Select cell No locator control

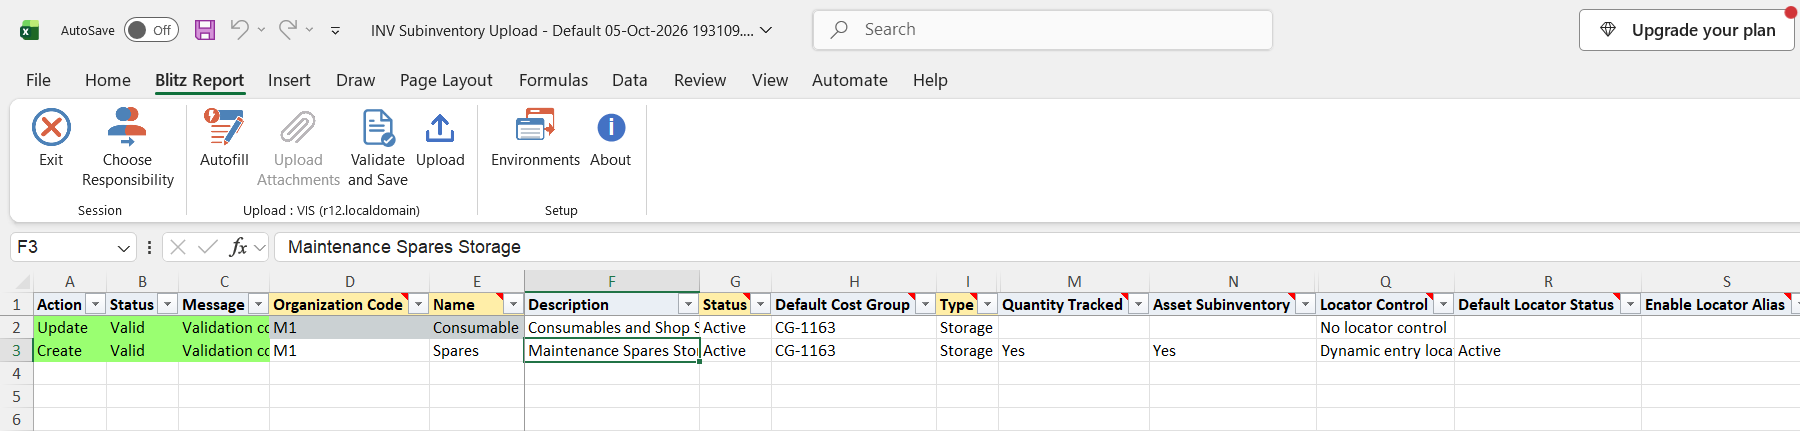(x=1385, y=328)
